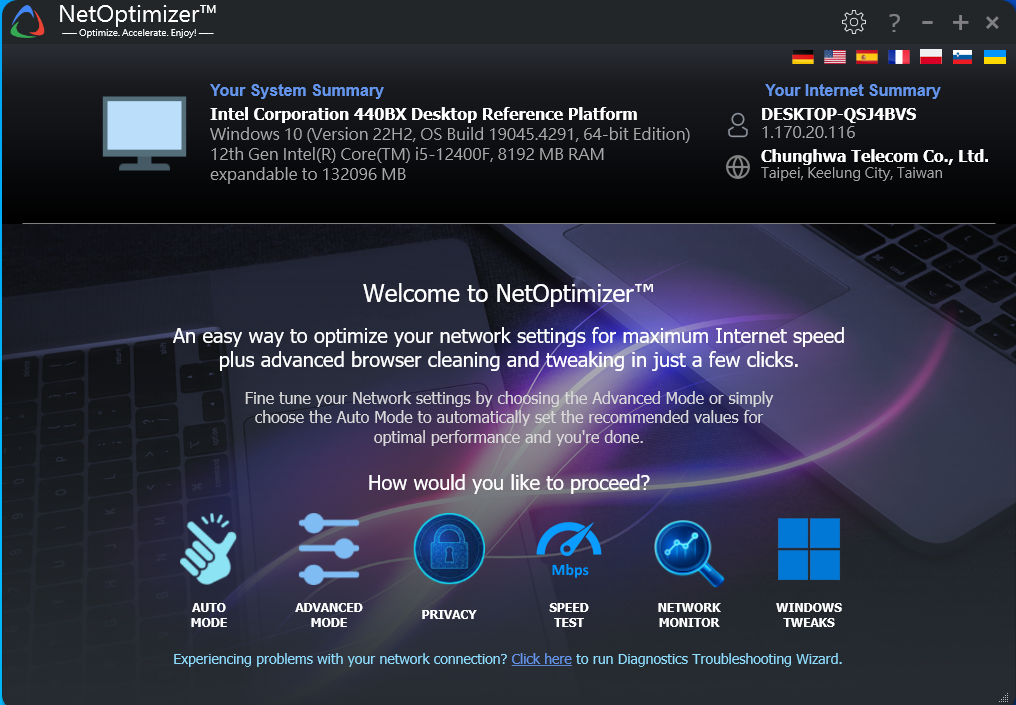Click the NetOptimizer logo in the title bar
The image size is (1016, 705).
click(27, 21)
